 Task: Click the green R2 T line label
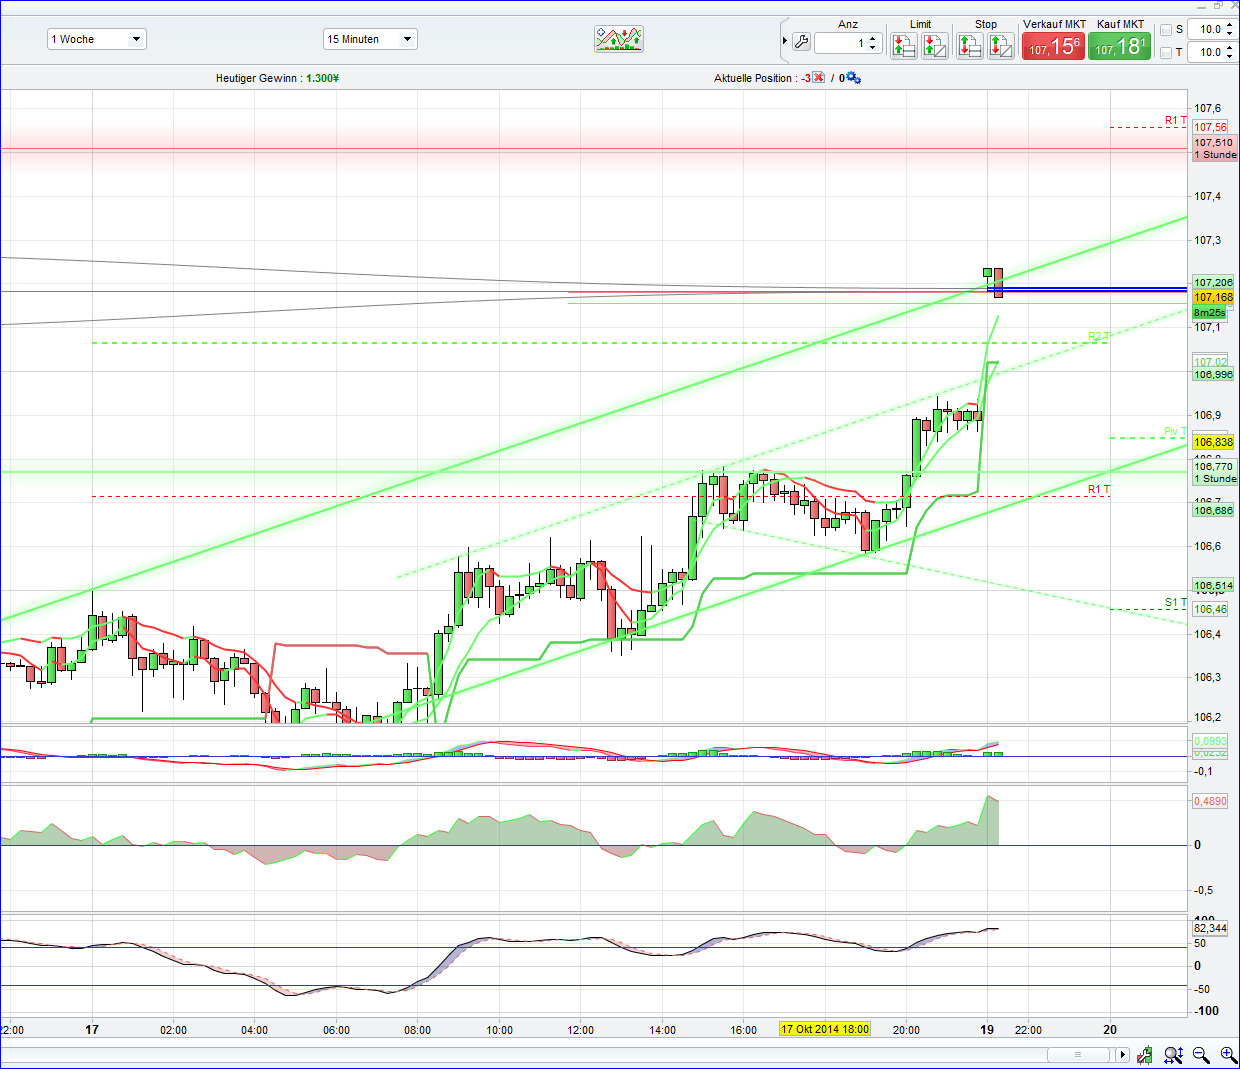(1099, 337)
